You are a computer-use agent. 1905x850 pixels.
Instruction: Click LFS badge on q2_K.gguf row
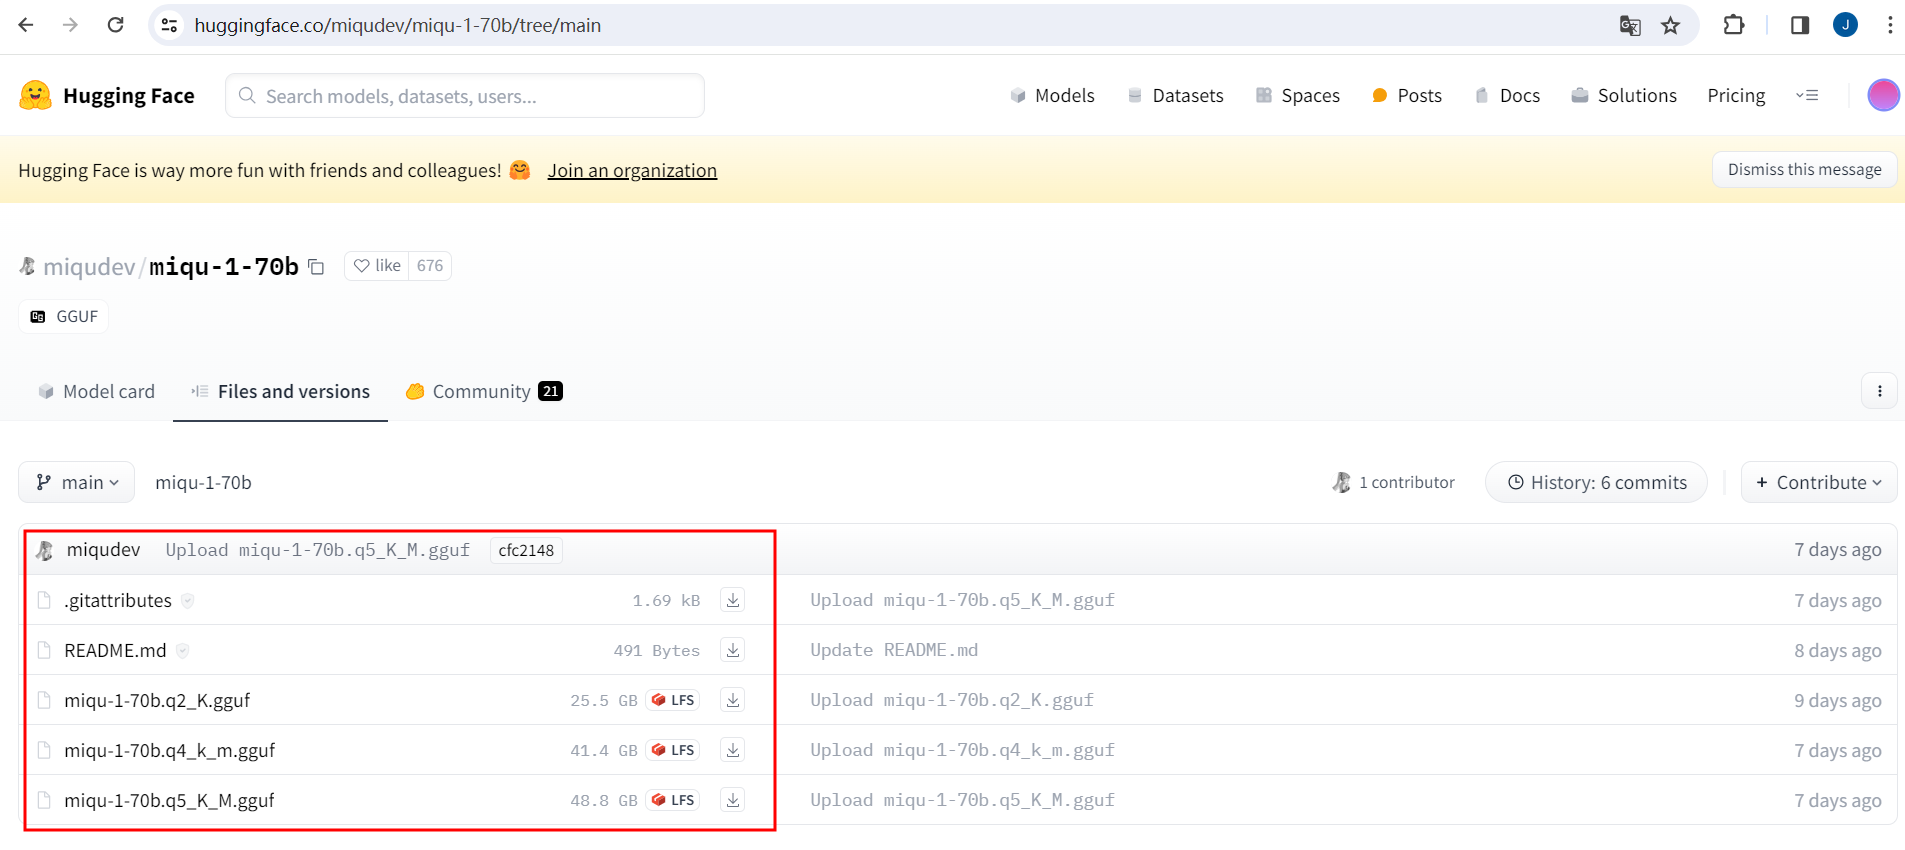673,700
